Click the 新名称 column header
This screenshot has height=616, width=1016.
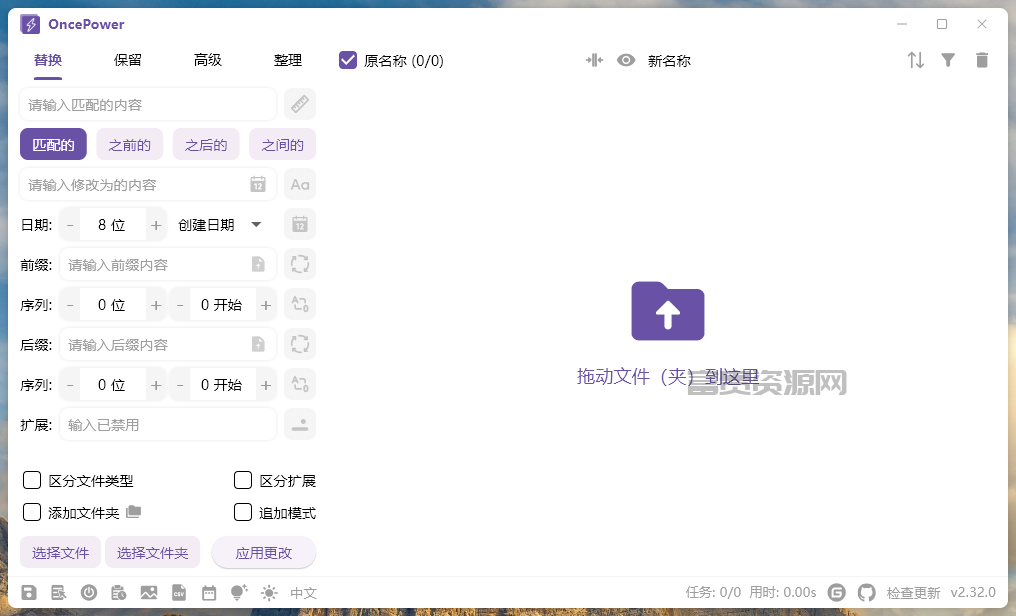point(669,60)
